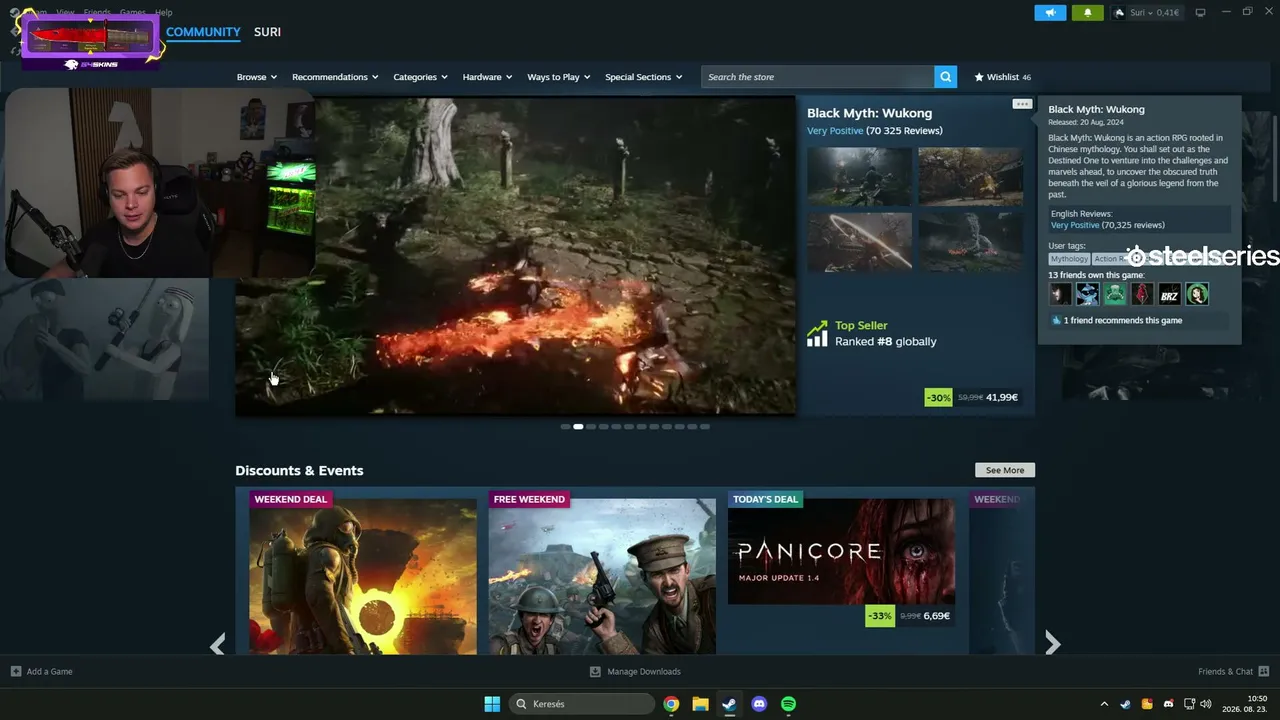This screenshot has height=720, width=1280.
Task: Expand the Special Sections dropdown
Action: (x=643, y=77)
